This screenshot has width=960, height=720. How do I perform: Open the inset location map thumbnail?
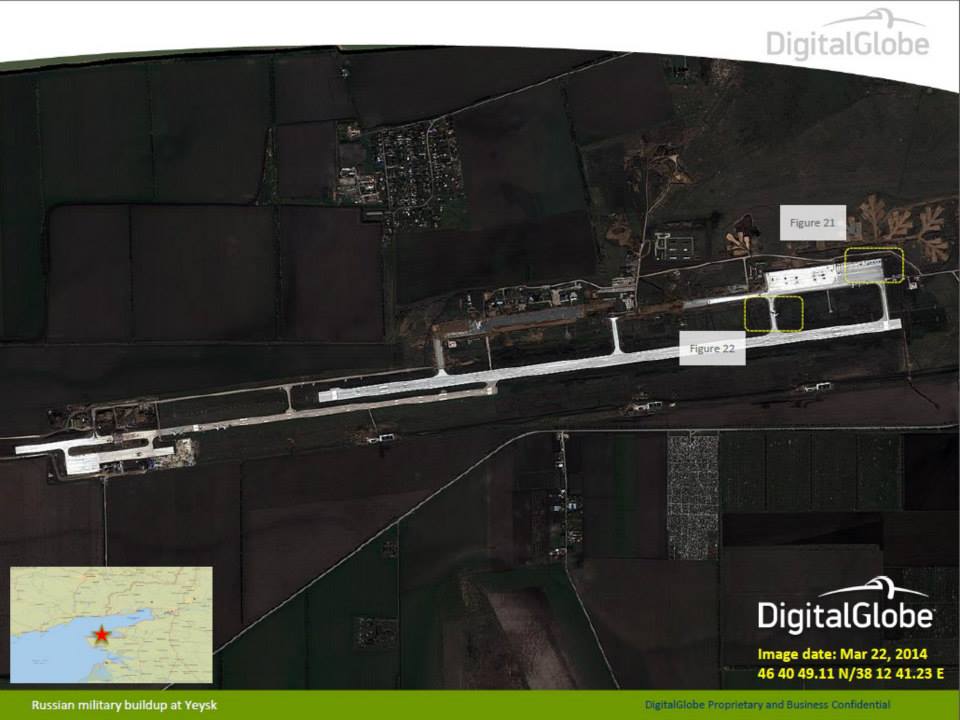(111, 624)
